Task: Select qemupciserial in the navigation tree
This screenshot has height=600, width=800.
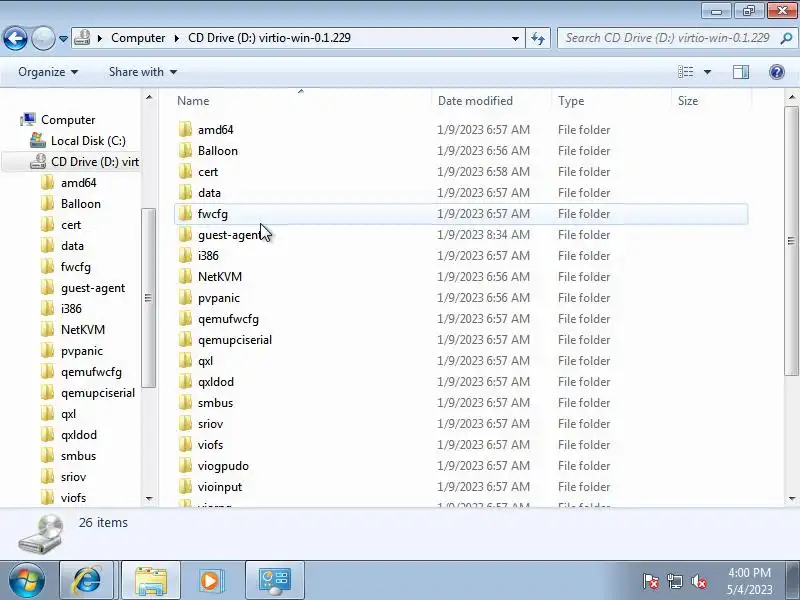Action: pos(98,393)
